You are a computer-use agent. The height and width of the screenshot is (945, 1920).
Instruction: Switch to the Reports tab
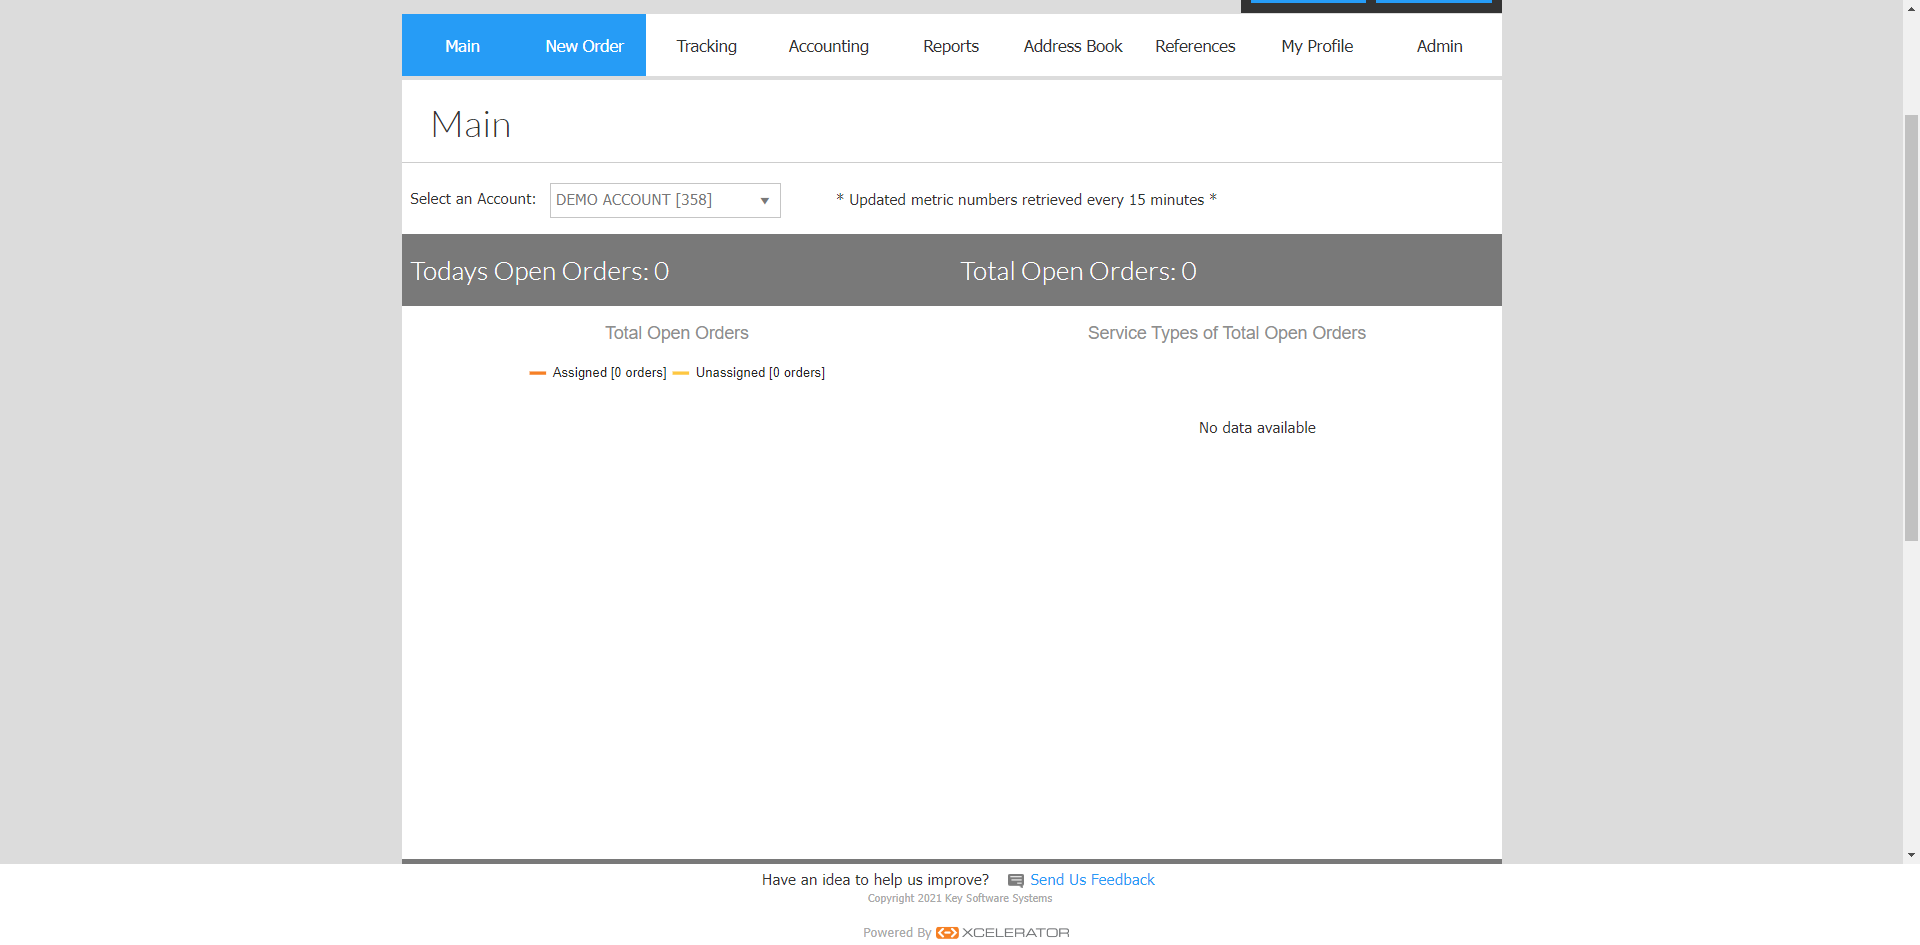950,45
